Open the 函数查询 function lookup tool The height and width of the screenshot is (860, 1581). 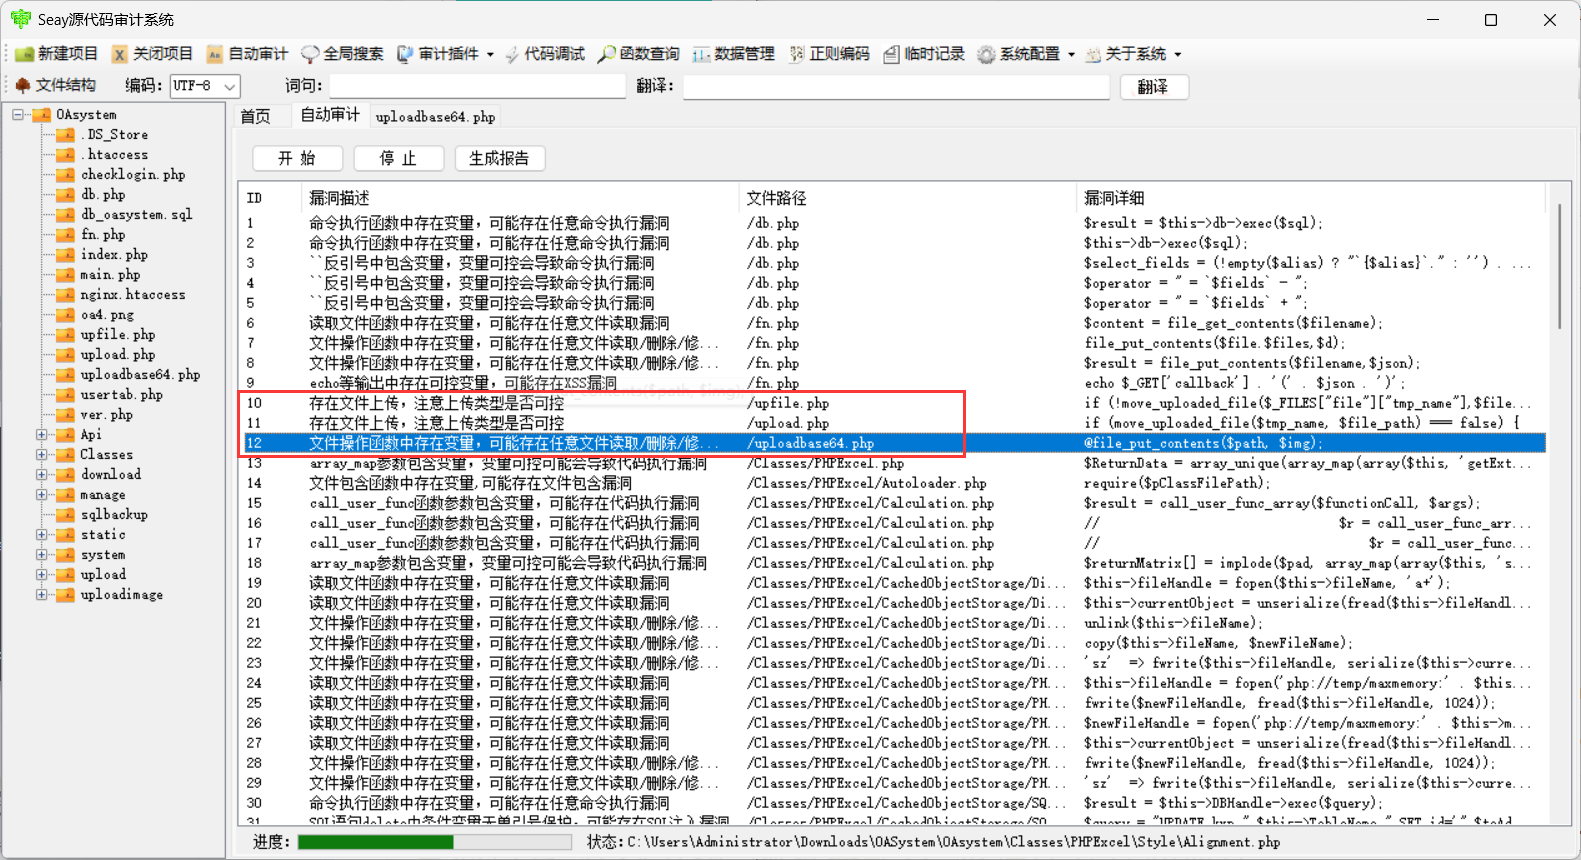607,54
